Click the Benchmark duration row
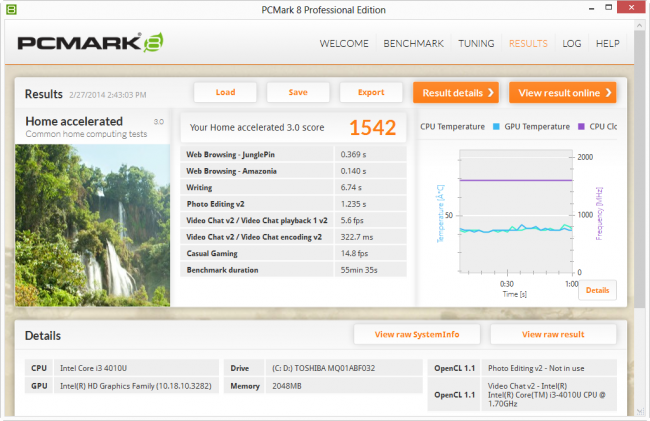 pyautogui.click(x=293, y=270)
